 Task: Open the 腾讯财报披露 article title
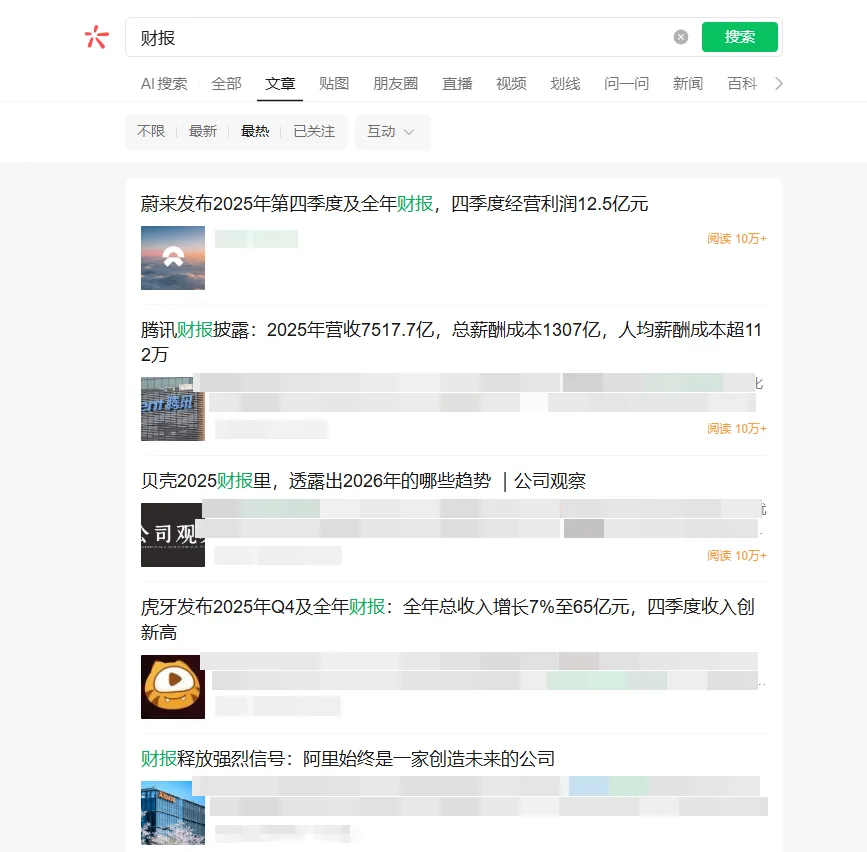pyautogui.click(x=451, y=342)
